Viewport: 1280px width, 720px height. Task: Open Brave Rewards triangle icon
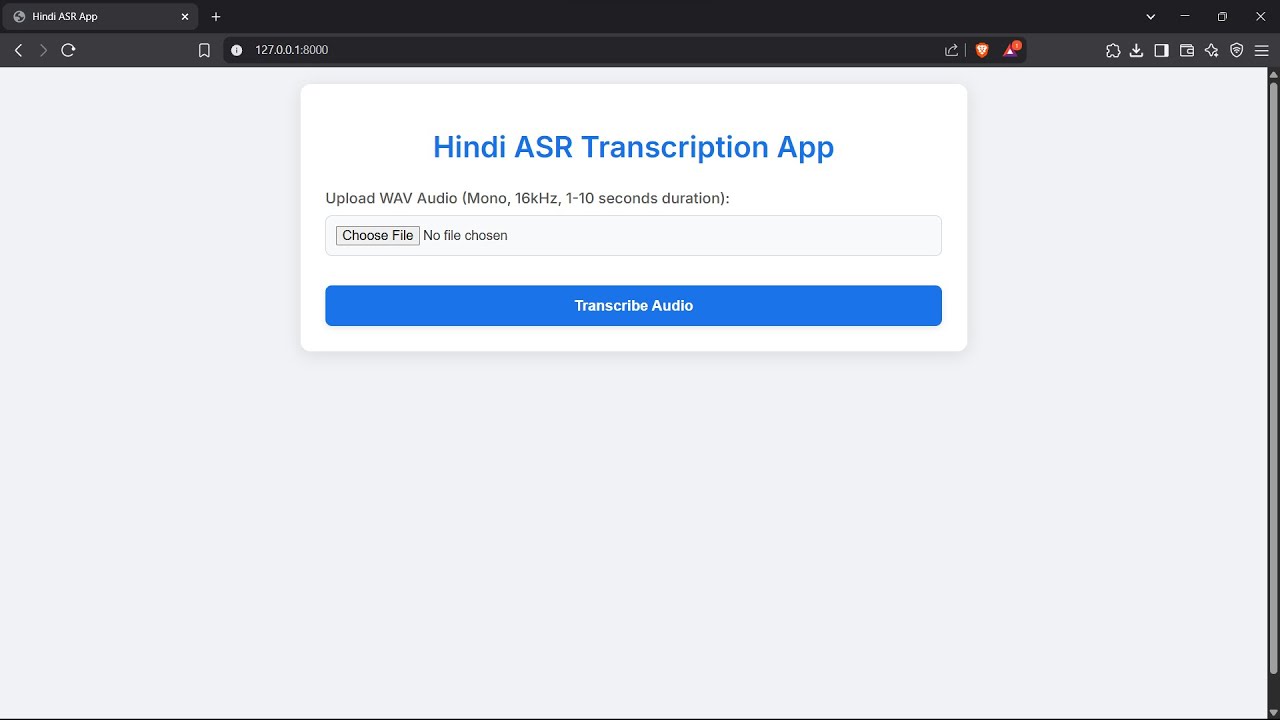pos(1011,50)
